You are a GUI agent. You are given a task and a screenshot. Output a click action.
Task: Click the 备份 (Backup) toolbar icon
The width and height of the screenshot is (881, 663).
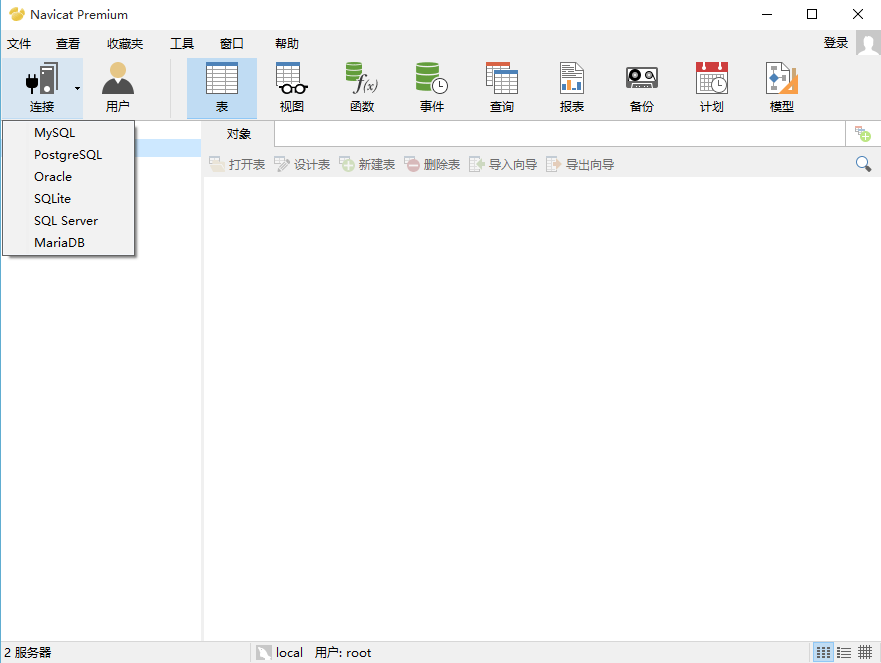[x=641, y=88]
